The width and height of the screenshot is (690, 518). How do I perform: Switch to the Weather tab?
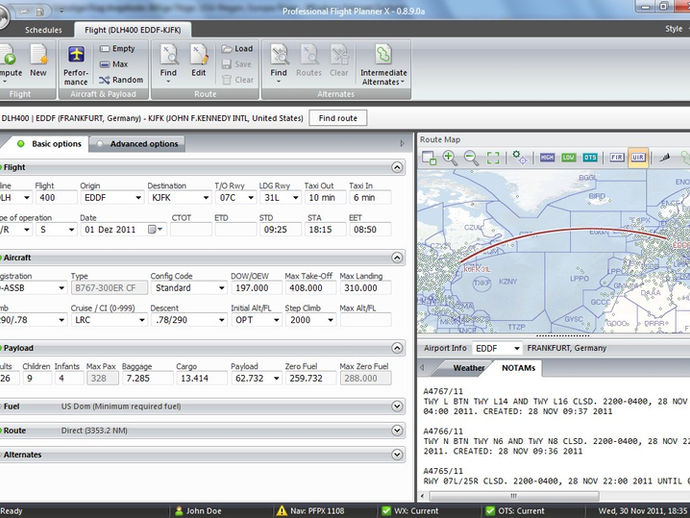[466, 368]
